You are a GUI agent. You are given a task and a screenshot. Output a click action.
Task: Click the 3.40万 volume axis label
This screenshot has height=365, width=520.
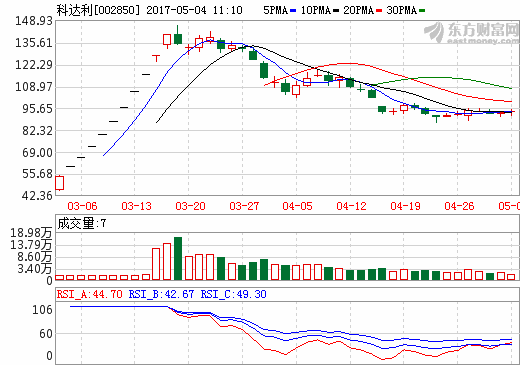pyautogui.click(x=35, y=269)
